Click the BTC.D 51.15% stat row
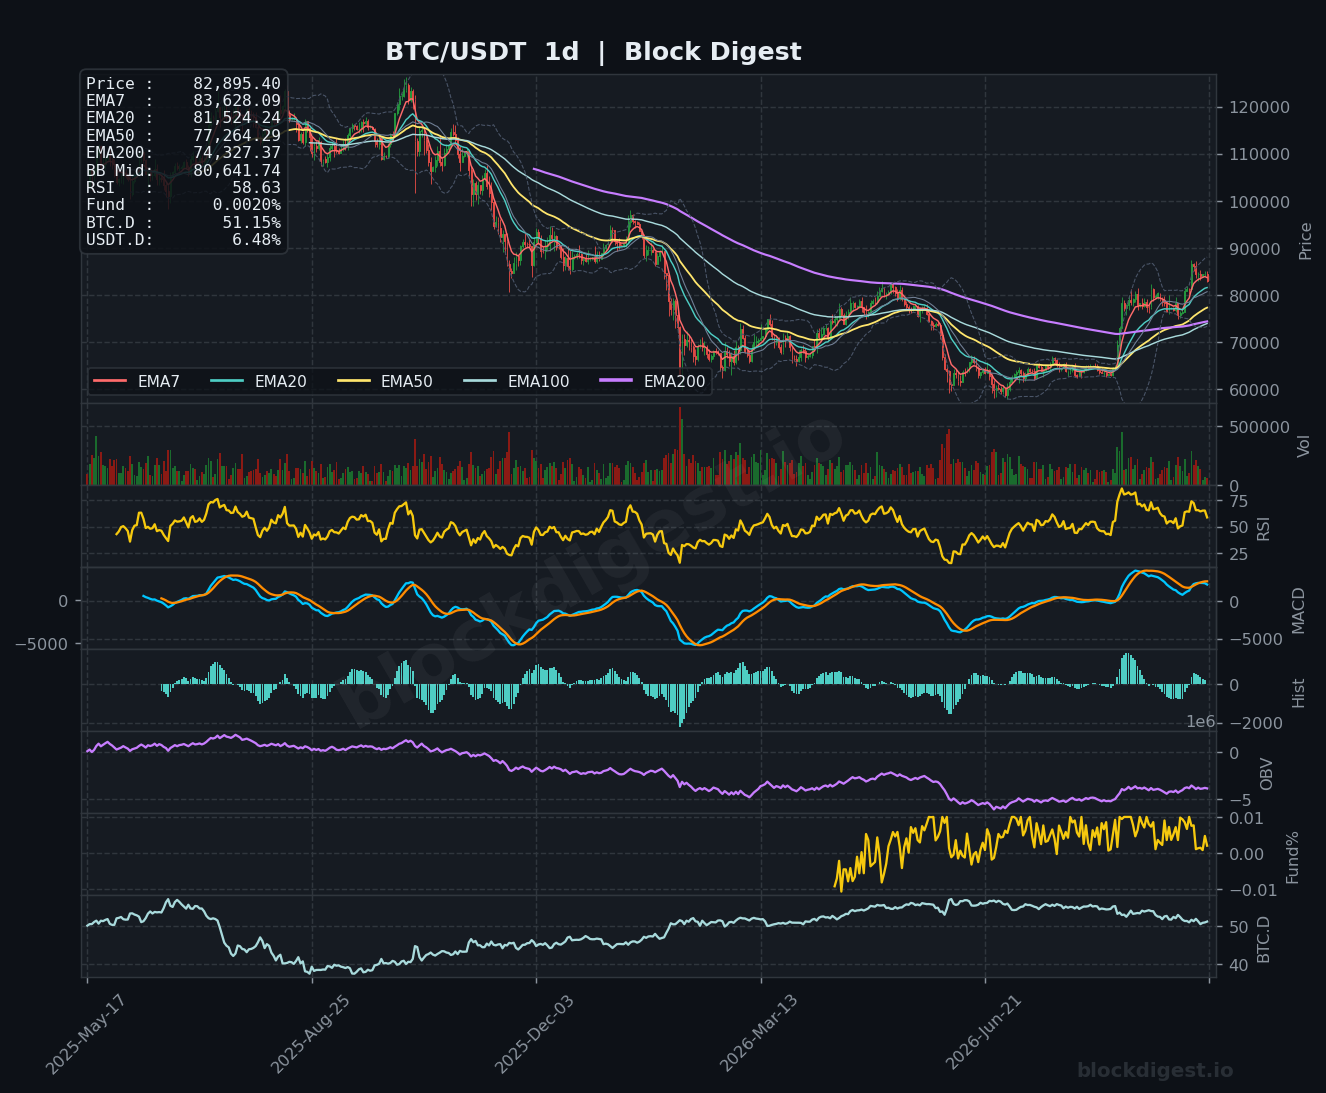1326x1093 pixels. click(x=183, y=222)
